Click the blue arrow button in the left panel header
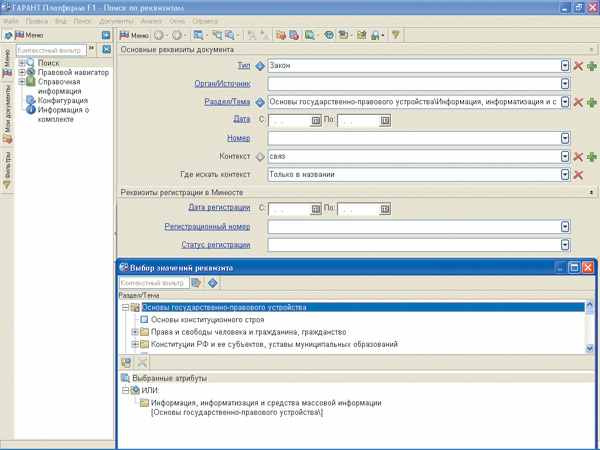The height and width of the screenshot is (450, 600). tap(106, 36)
